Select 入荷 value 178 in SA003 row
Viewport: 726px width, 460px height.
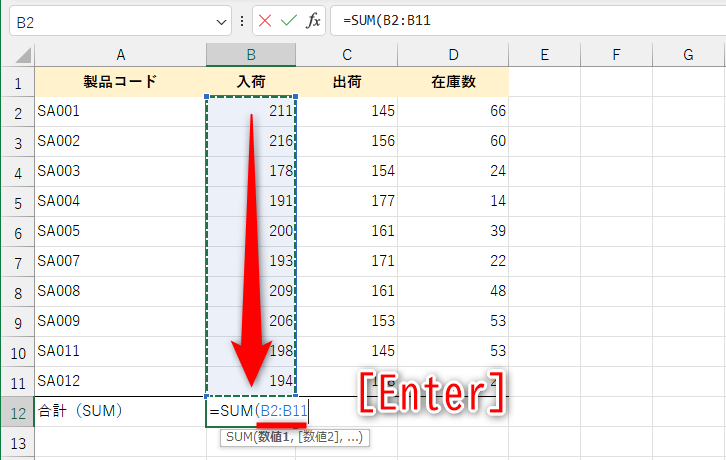pos(251,171)
